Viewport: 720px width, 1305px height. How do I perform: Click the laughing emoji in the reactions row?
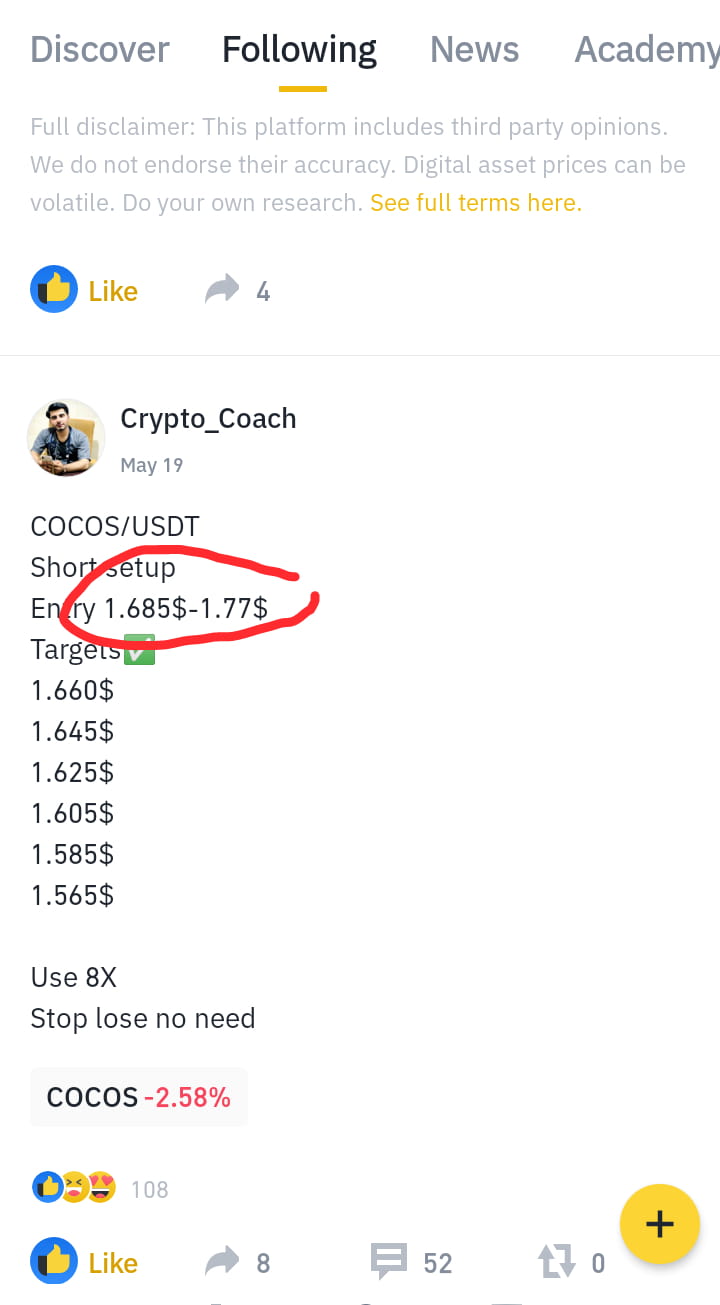click(72, 1188)
